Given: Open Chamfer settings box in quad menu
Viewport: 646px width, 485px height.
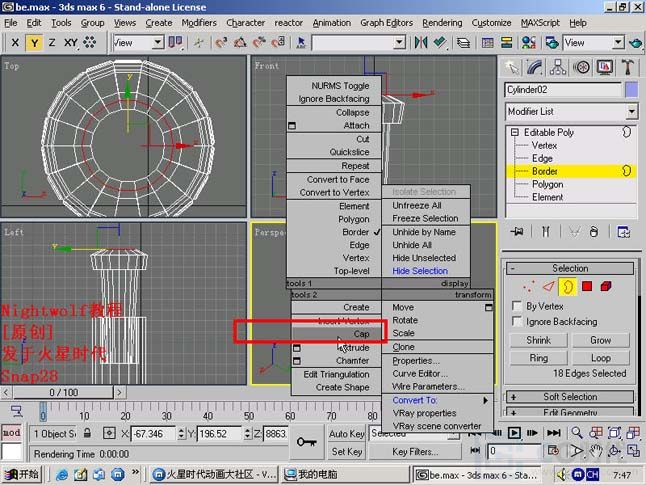Looking at the screenshot, I should pos(296,361).
